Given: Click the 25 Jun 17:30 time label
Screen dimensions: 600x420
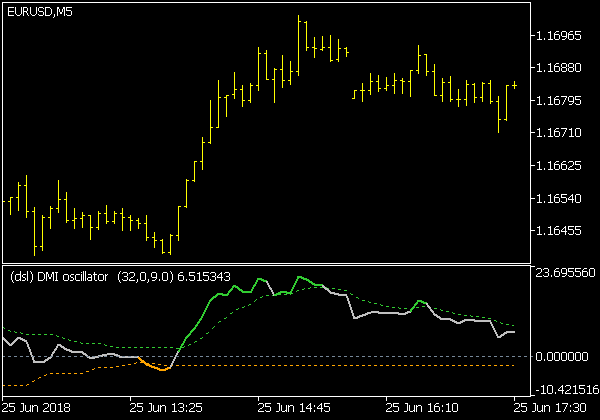Looking at the screenshot, I should (x=549, y=407).
